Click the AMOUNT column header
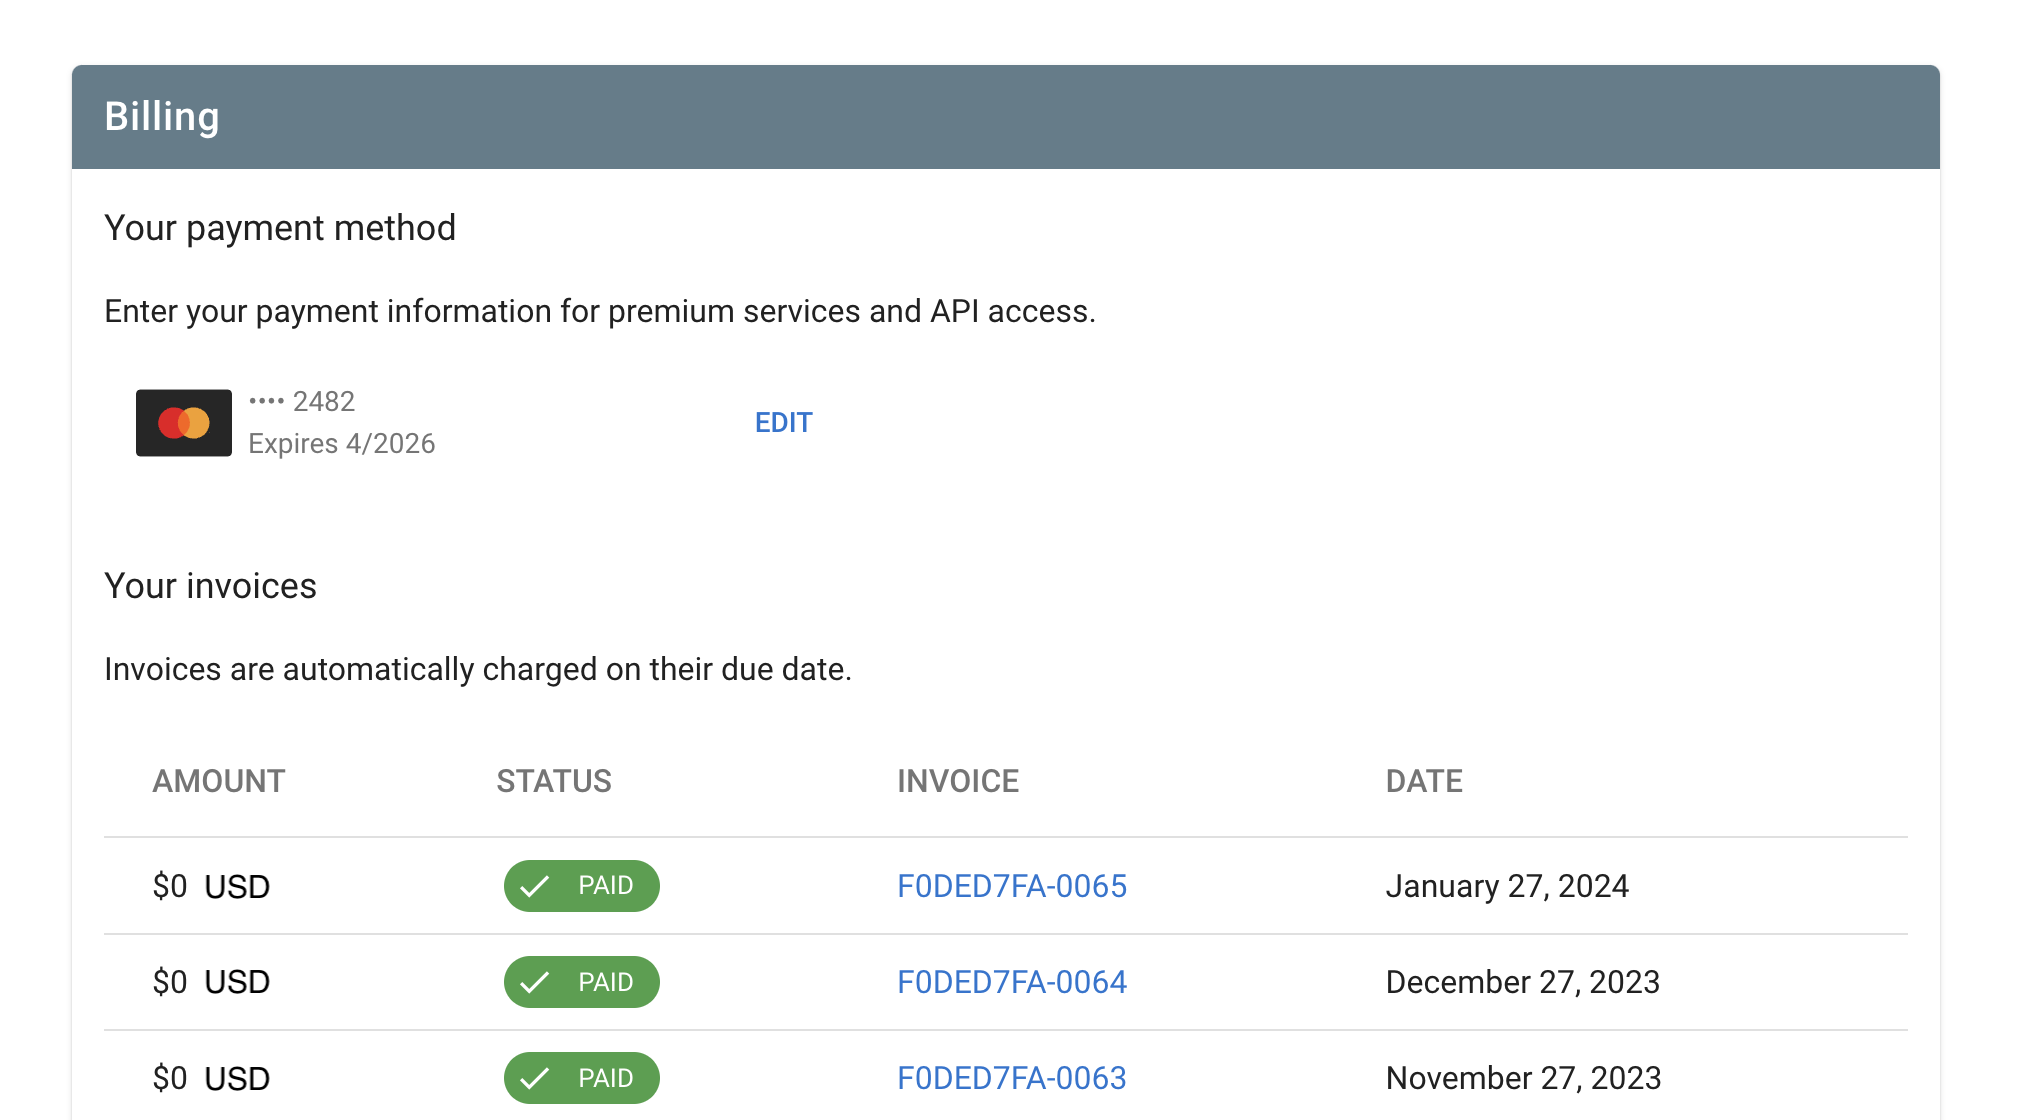Image resolution: width=2018 pixels, height=1120 pixels. [219, 781]
